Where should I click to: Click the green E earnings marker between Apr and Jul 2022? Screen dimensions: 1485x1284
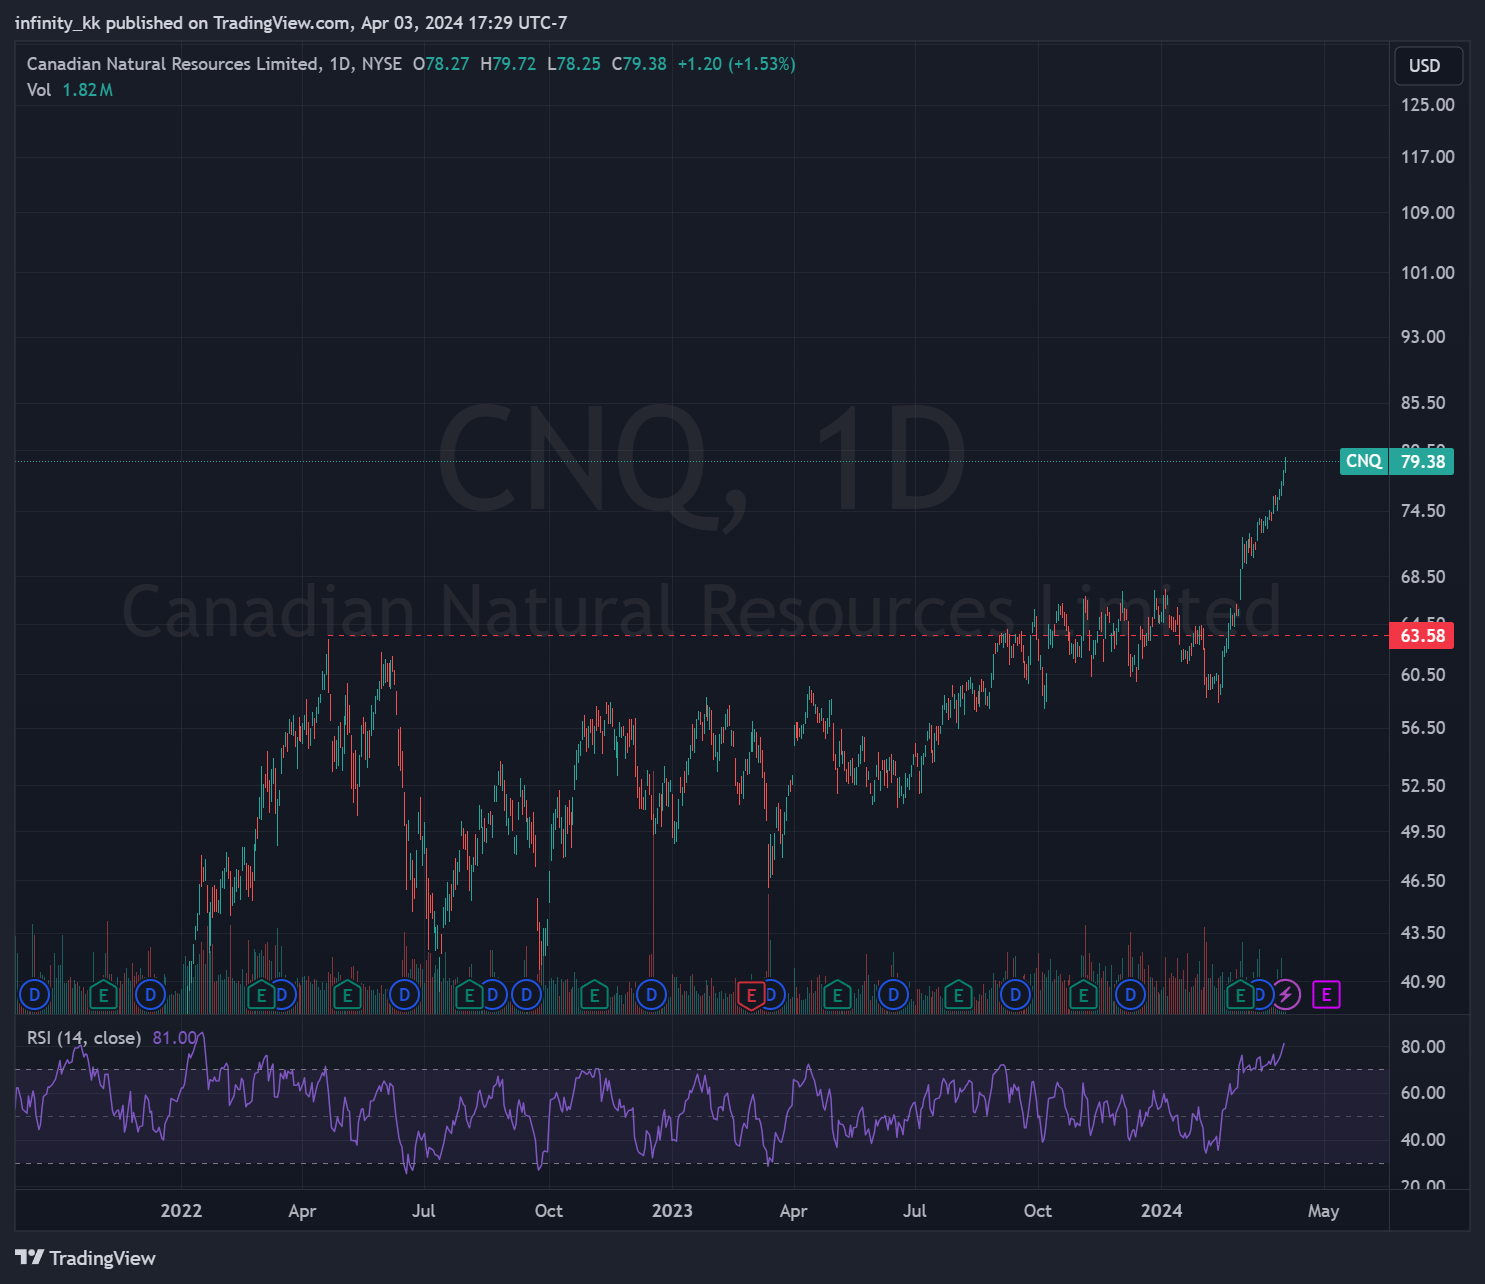click(x=347, y=995)
